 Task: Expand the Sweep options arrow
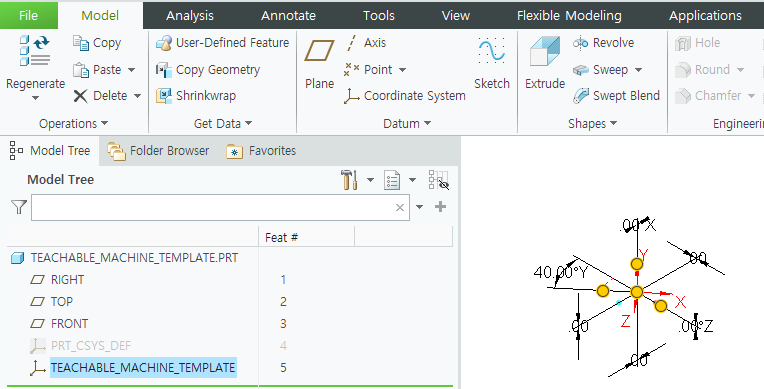click(638, 70)
